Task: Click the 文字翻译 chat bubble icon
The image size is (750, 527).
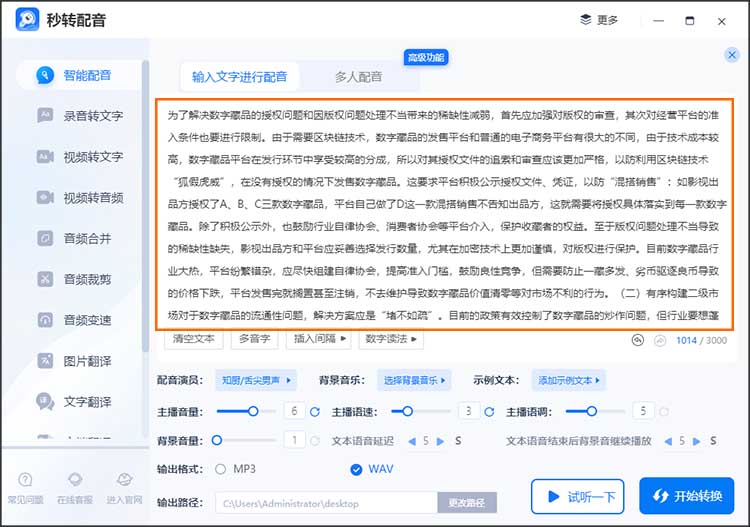Action: coord(45,402)
